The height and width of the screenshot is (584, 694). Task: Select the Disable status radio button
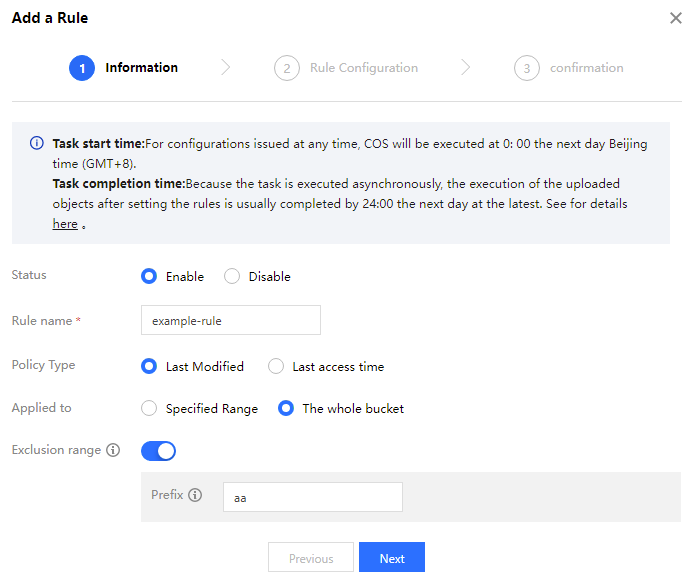(x=232, y=276)
